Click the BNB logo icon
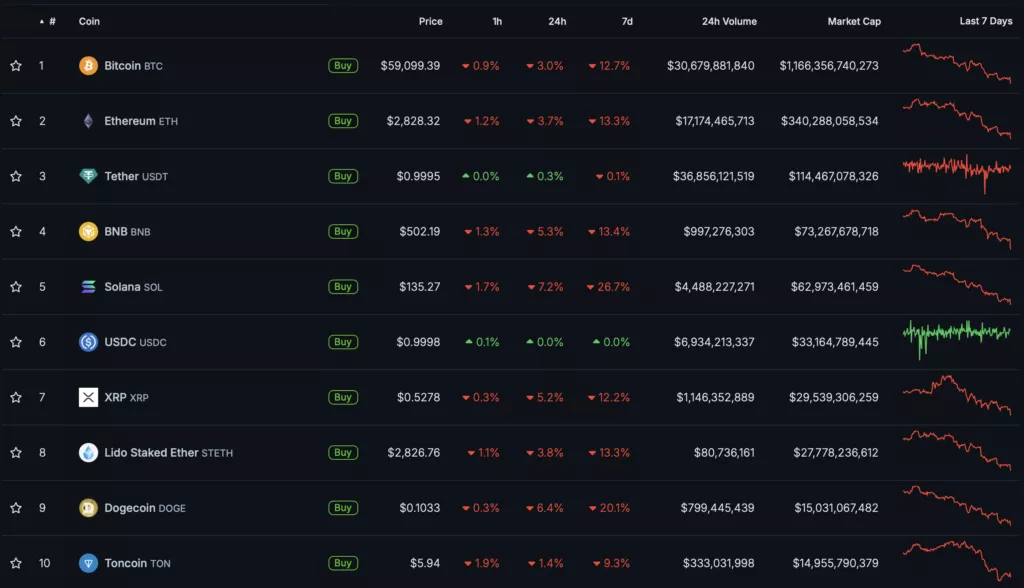Image resolution: width=1024 pixels, height=588 pixels. pyautogui.click(x=88, y=231)
